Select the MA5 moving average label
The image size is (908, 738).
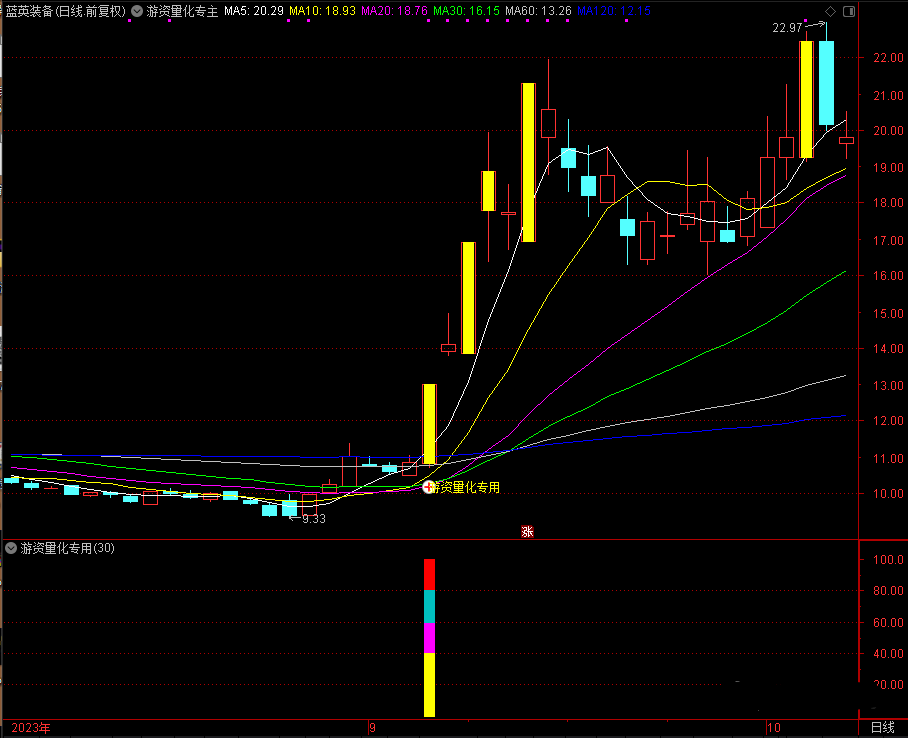254,12
